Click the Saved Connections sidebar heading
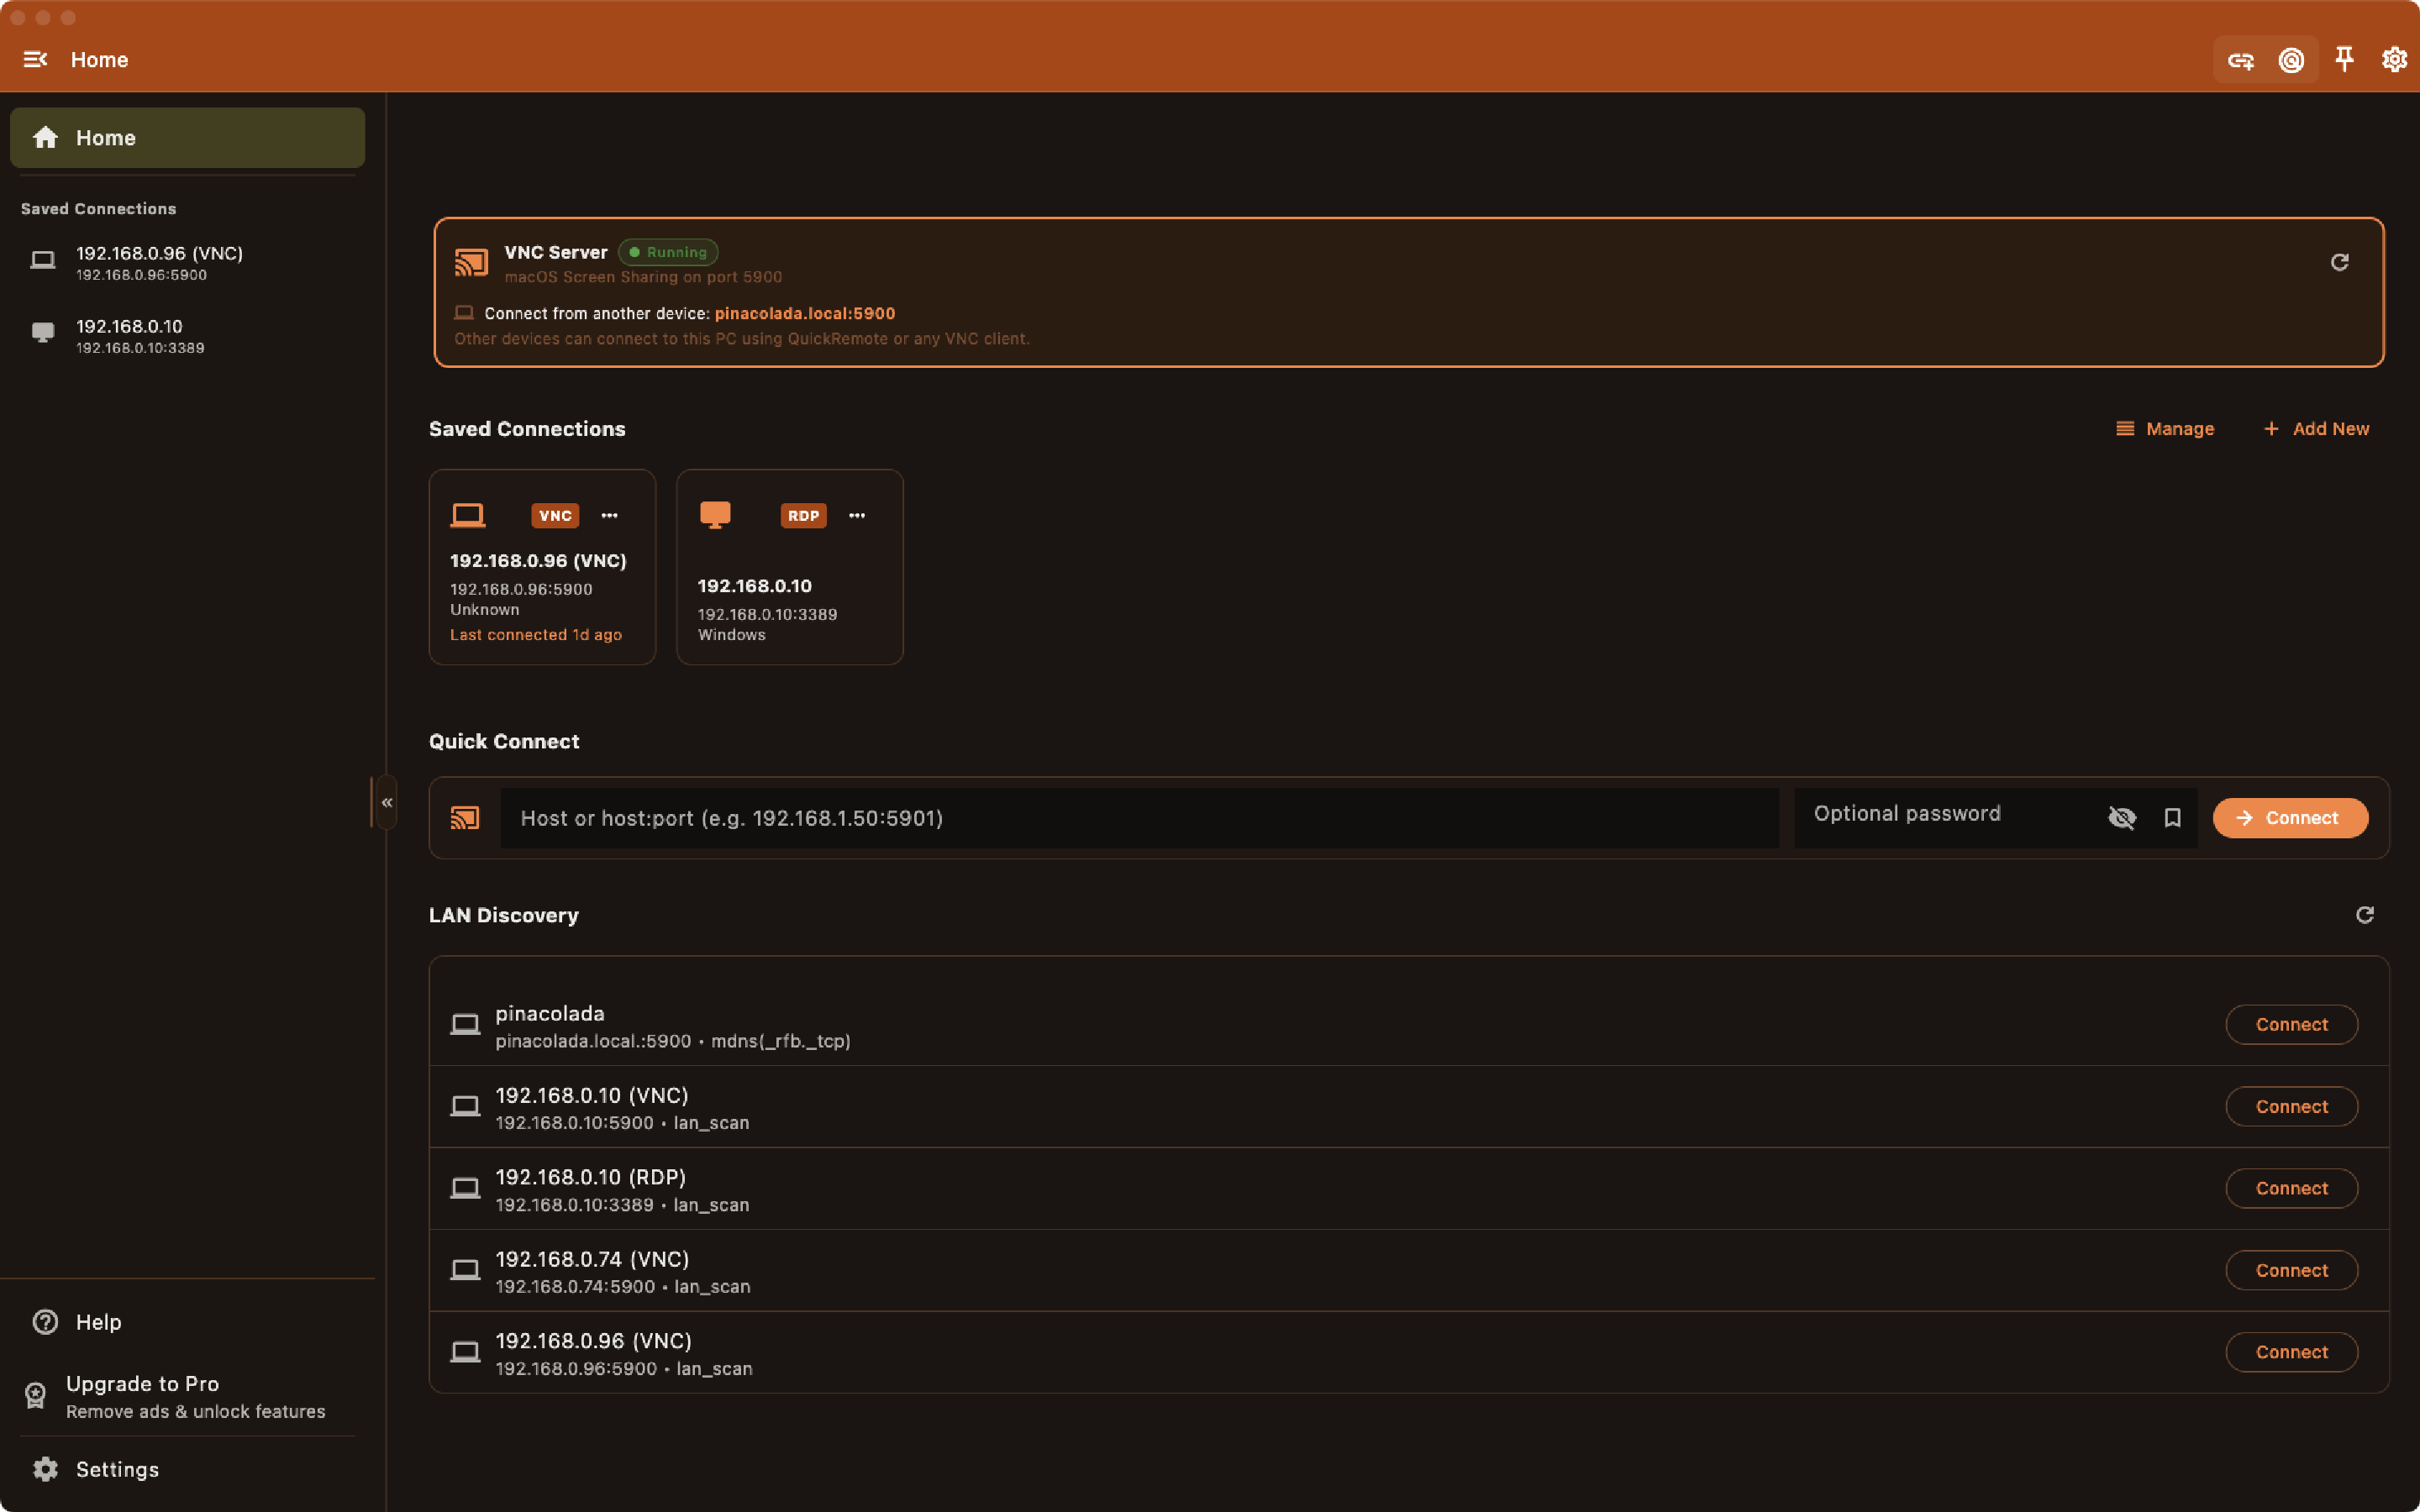The height and width of the screenshot is (1512, 2420). (x=98, y=209)
